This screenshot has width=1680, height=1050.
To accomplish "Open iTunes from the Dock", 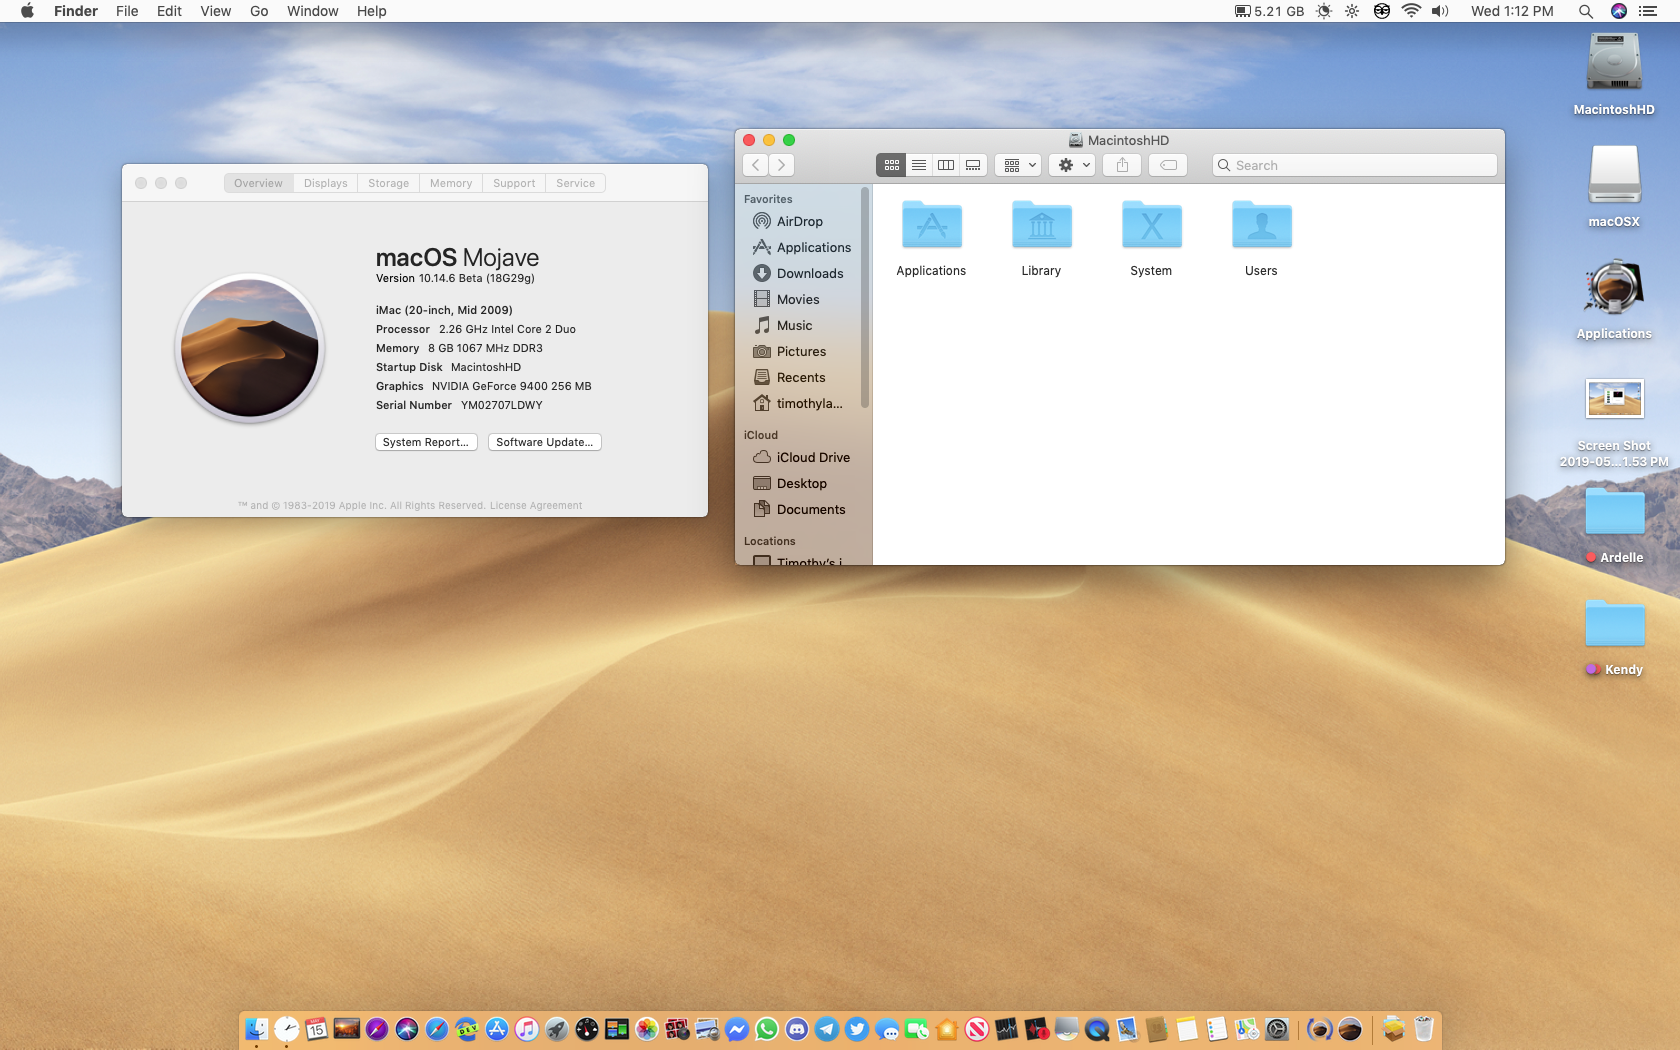I will point(527,1029).
